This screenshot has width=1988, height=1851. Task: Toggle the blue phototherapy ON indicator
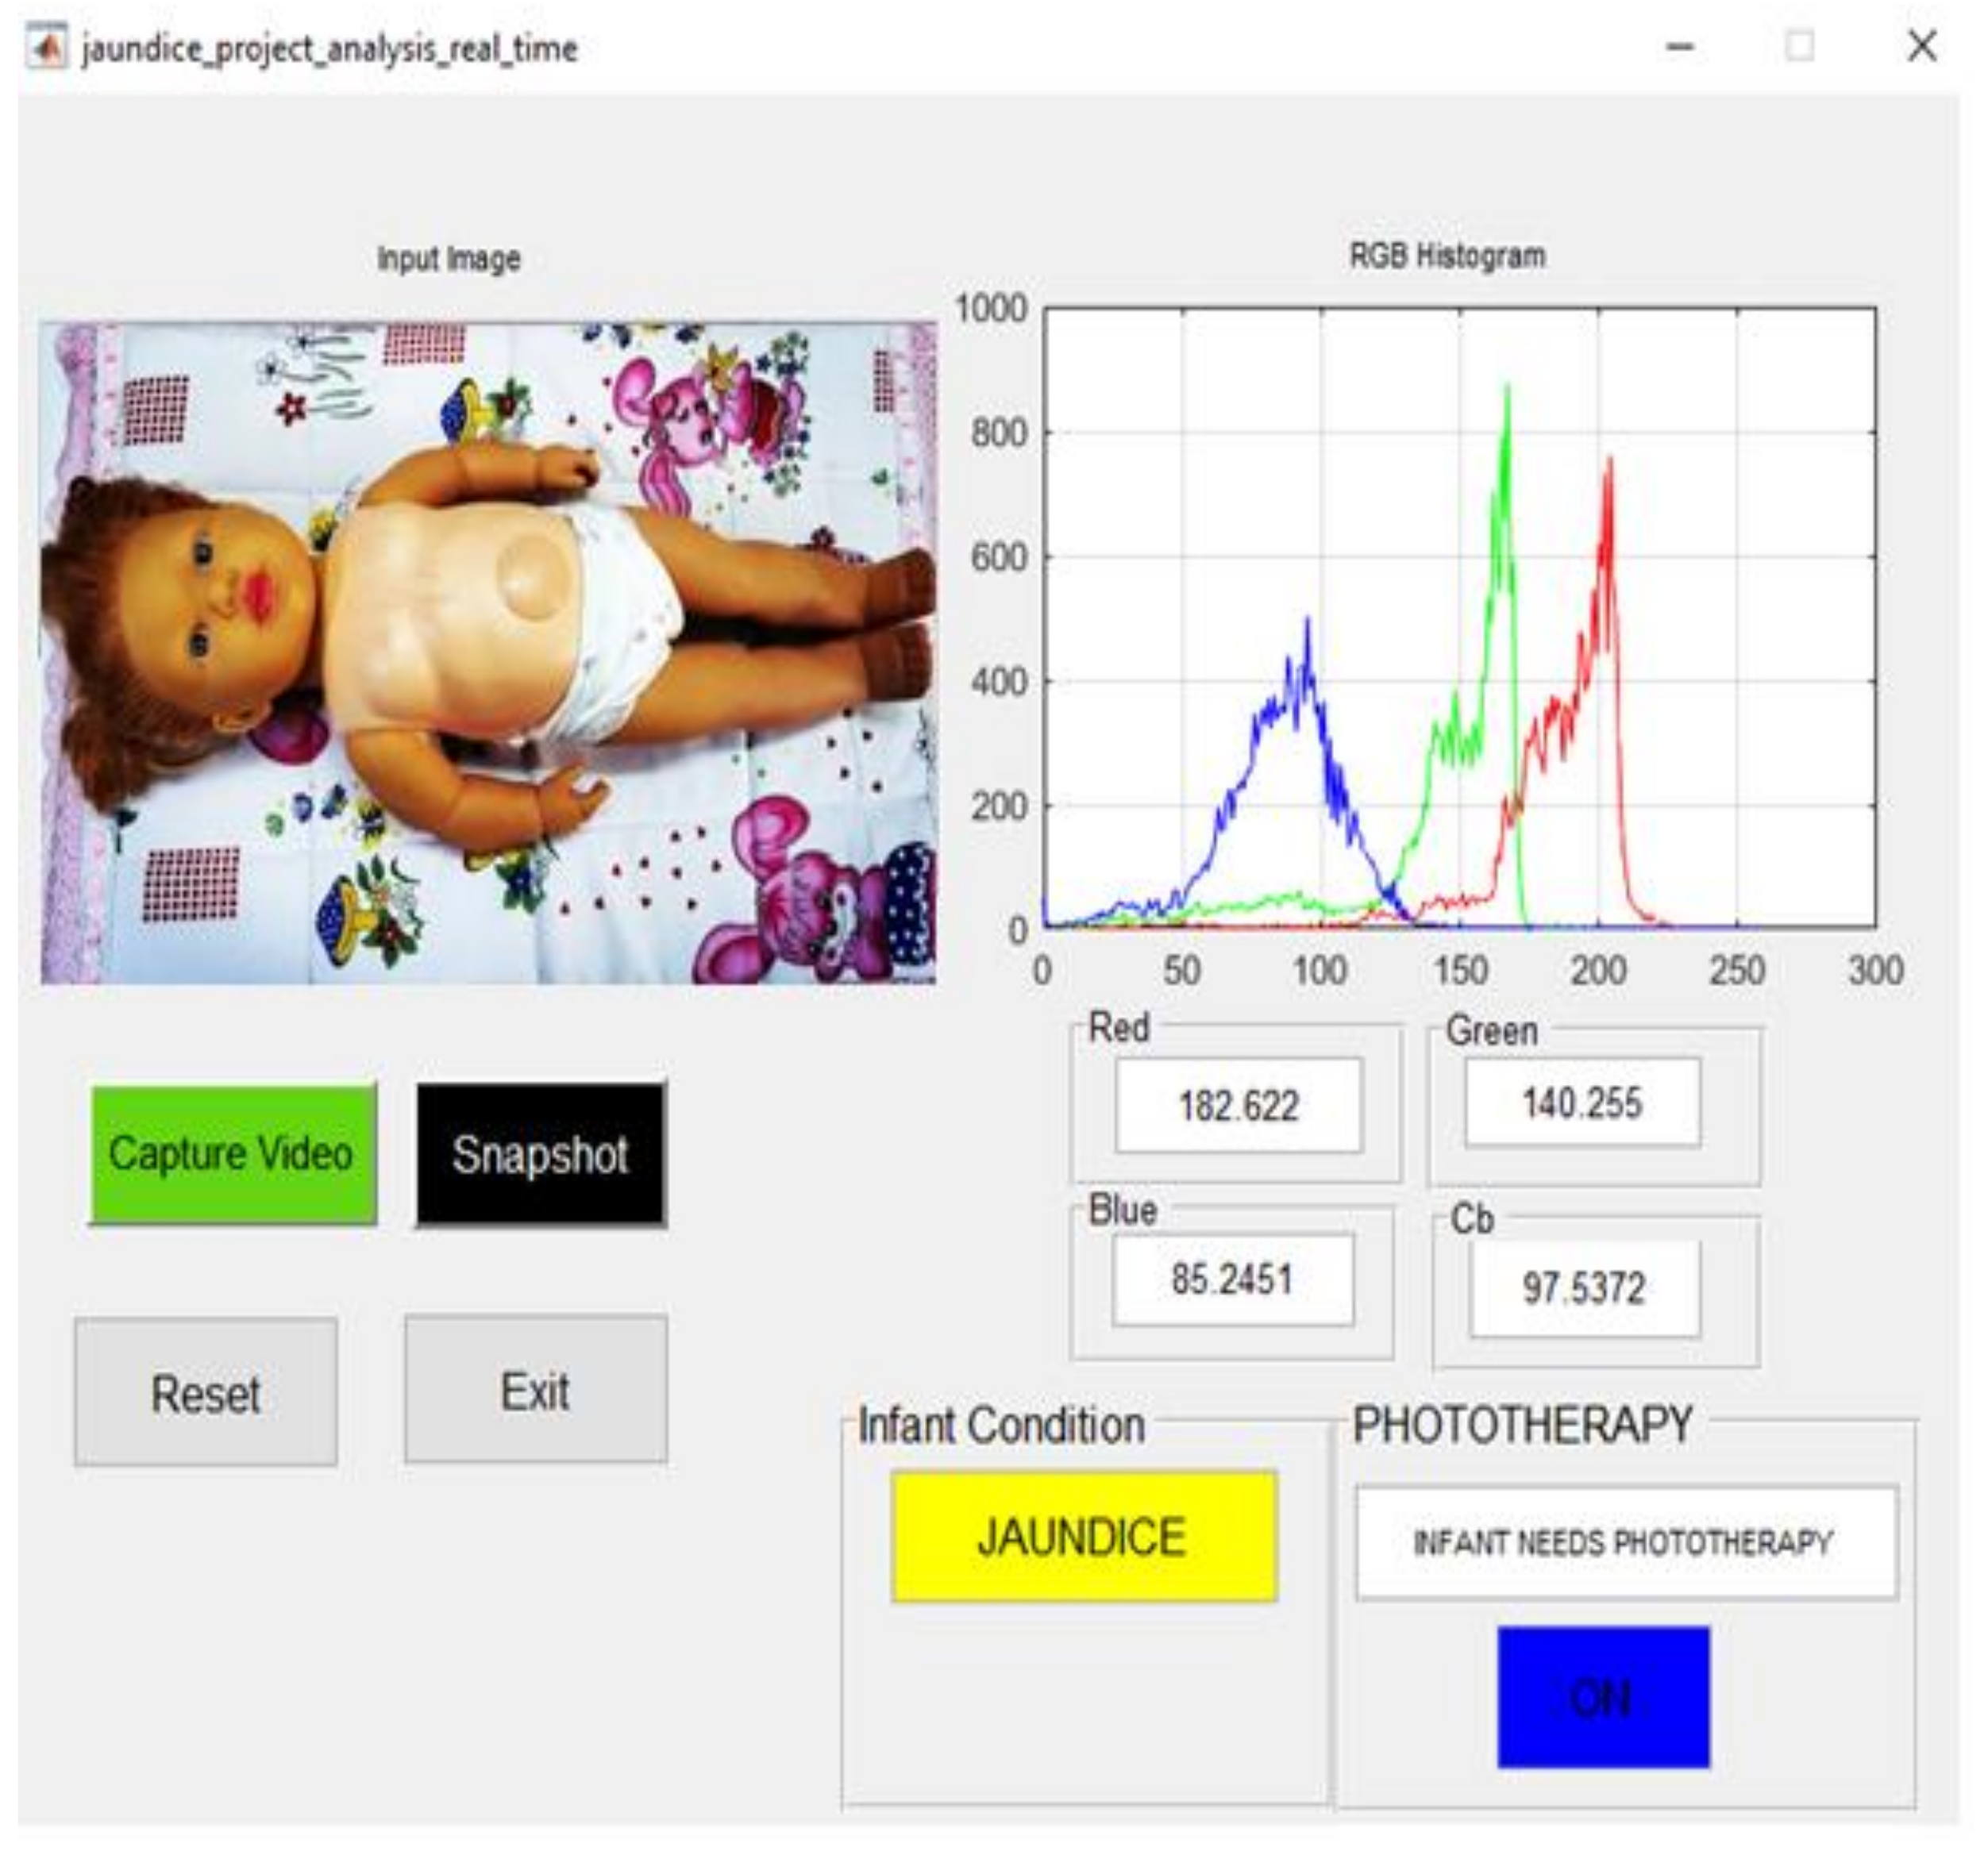pyautogui.click(x=1602, y=1698)
